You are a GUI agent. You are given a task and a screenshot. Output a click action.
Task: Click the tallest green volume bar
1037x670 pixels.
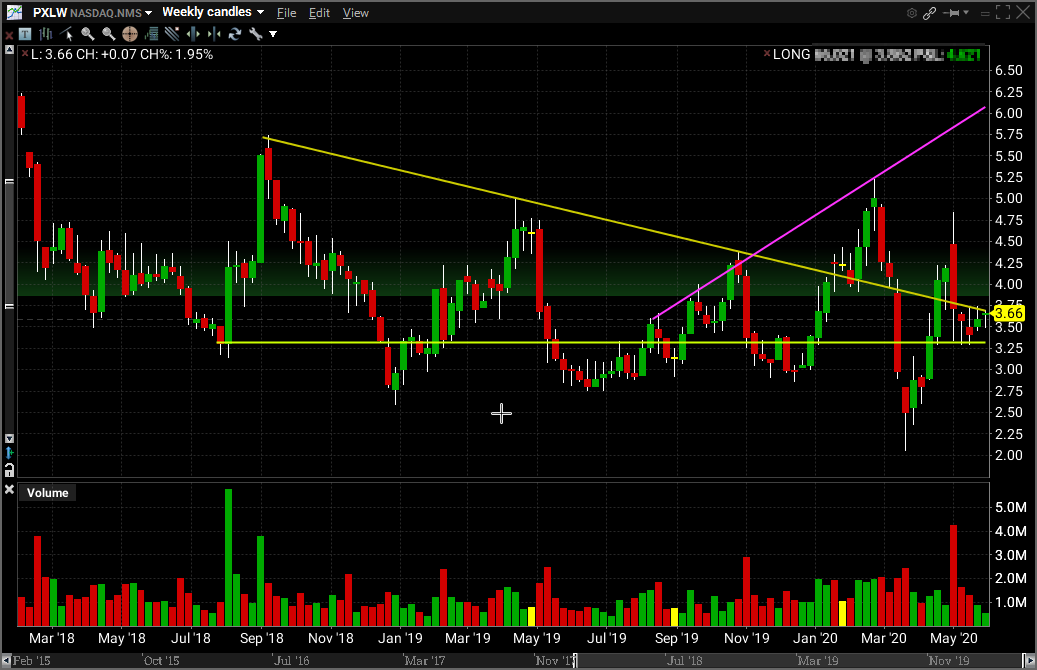(x=228, y=558)
